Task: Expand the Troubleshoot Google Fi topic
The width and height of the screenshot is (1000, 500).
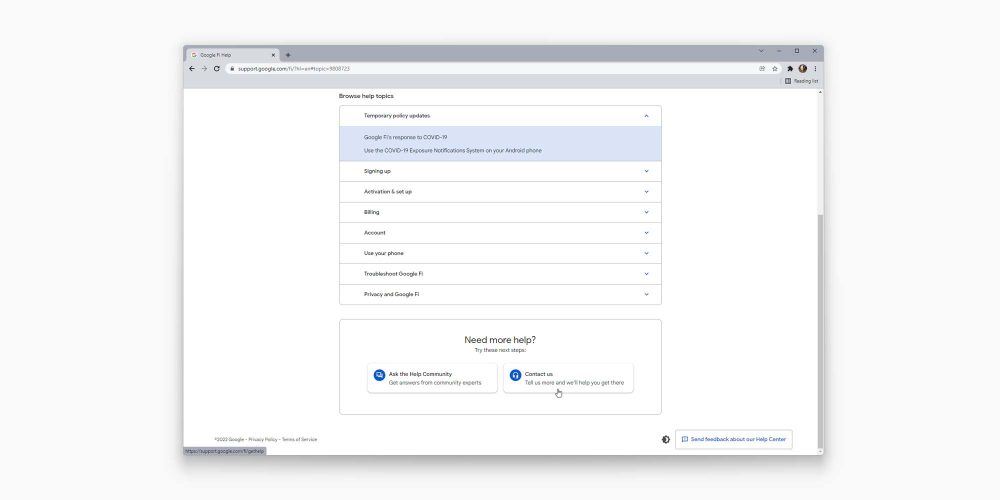Action: pos(500,274)
